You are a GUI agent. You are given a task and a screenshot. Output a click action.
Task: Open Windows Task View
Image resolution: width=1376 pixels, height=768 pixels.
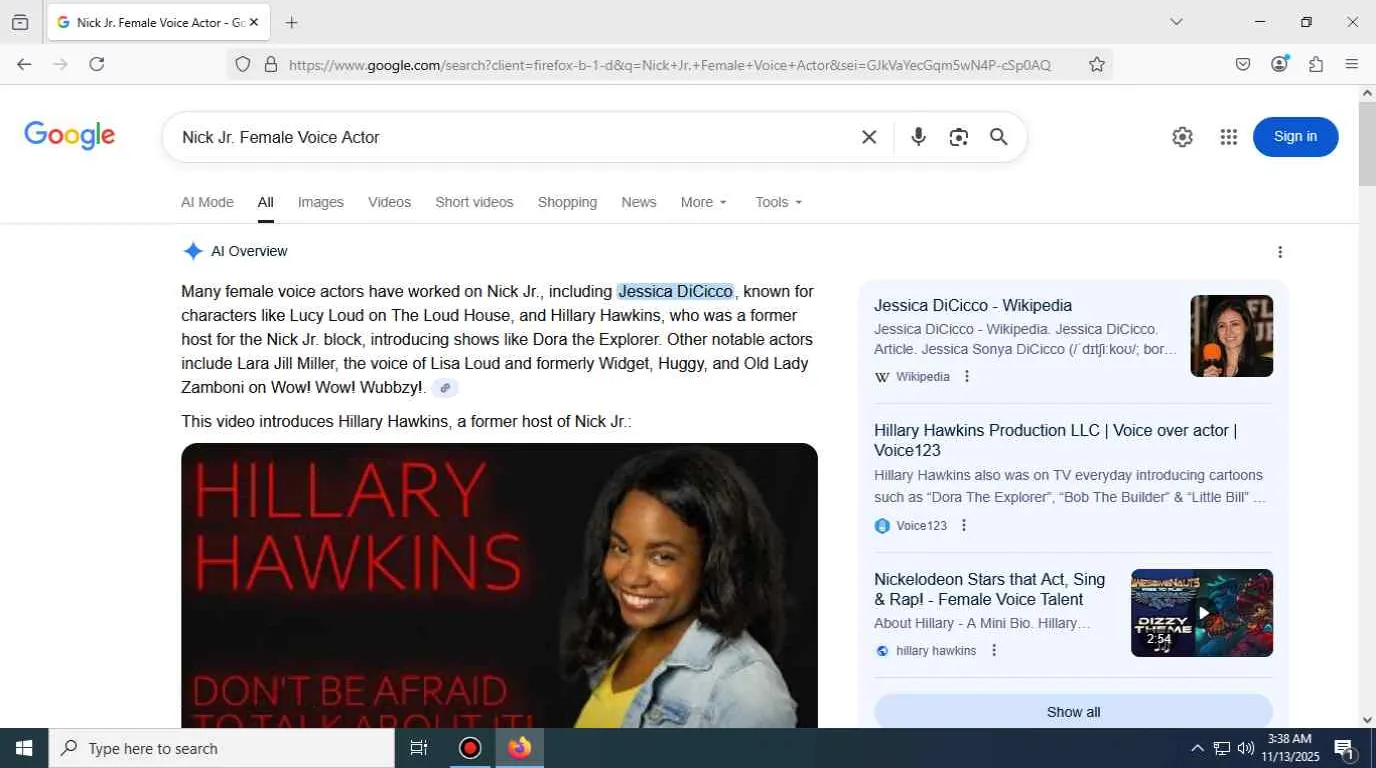click(419, 748)
